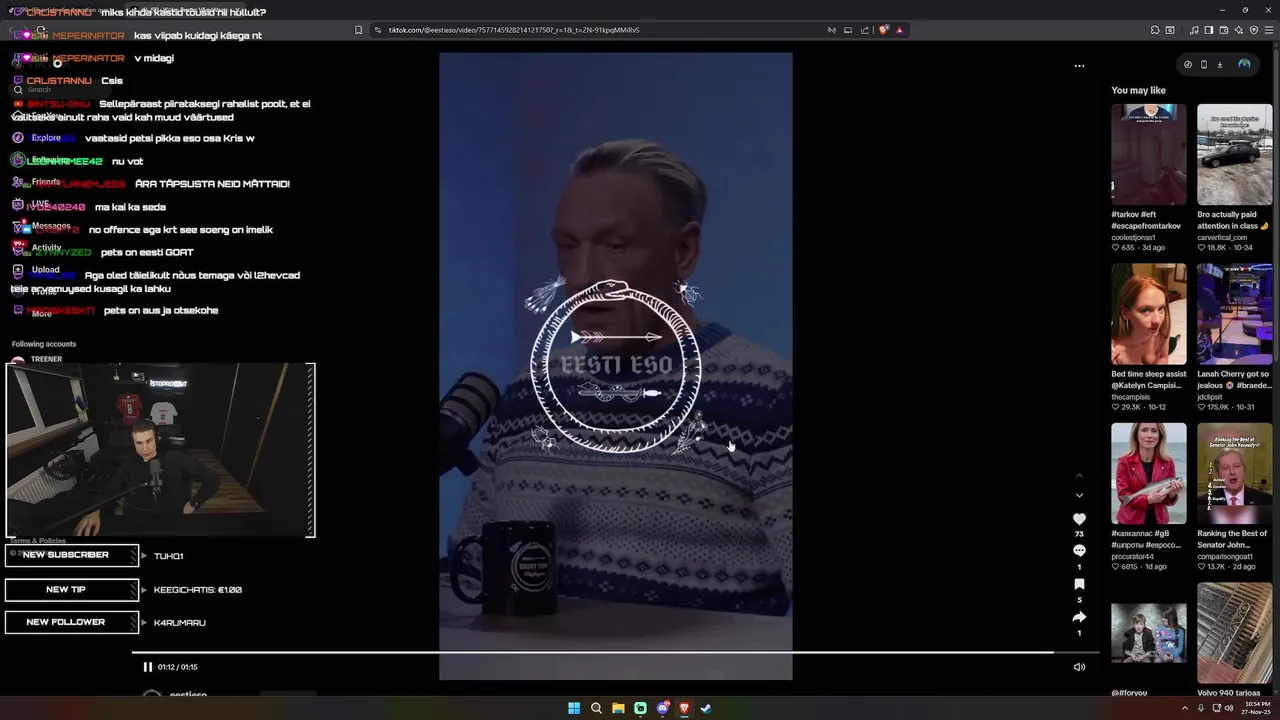Like the video with the heart icon
This screenshot has width=1280, height=720.
point(1079,519)
